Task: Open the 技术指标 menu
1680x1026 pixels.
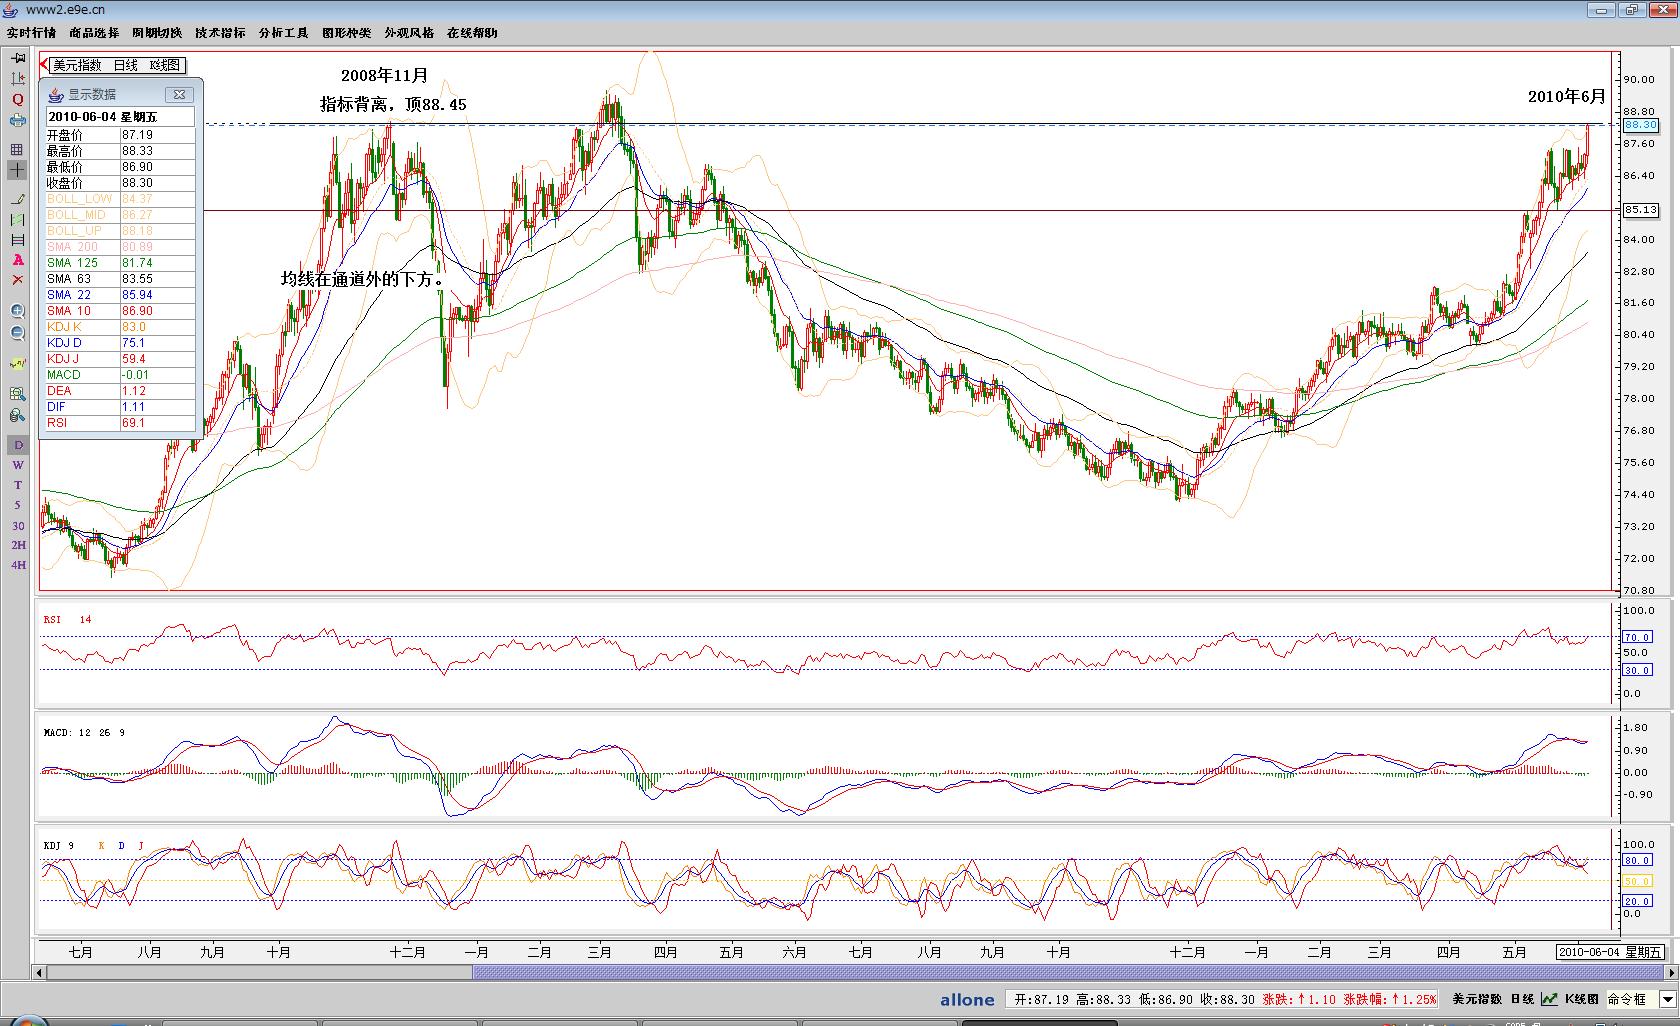Action: point(220,33)
